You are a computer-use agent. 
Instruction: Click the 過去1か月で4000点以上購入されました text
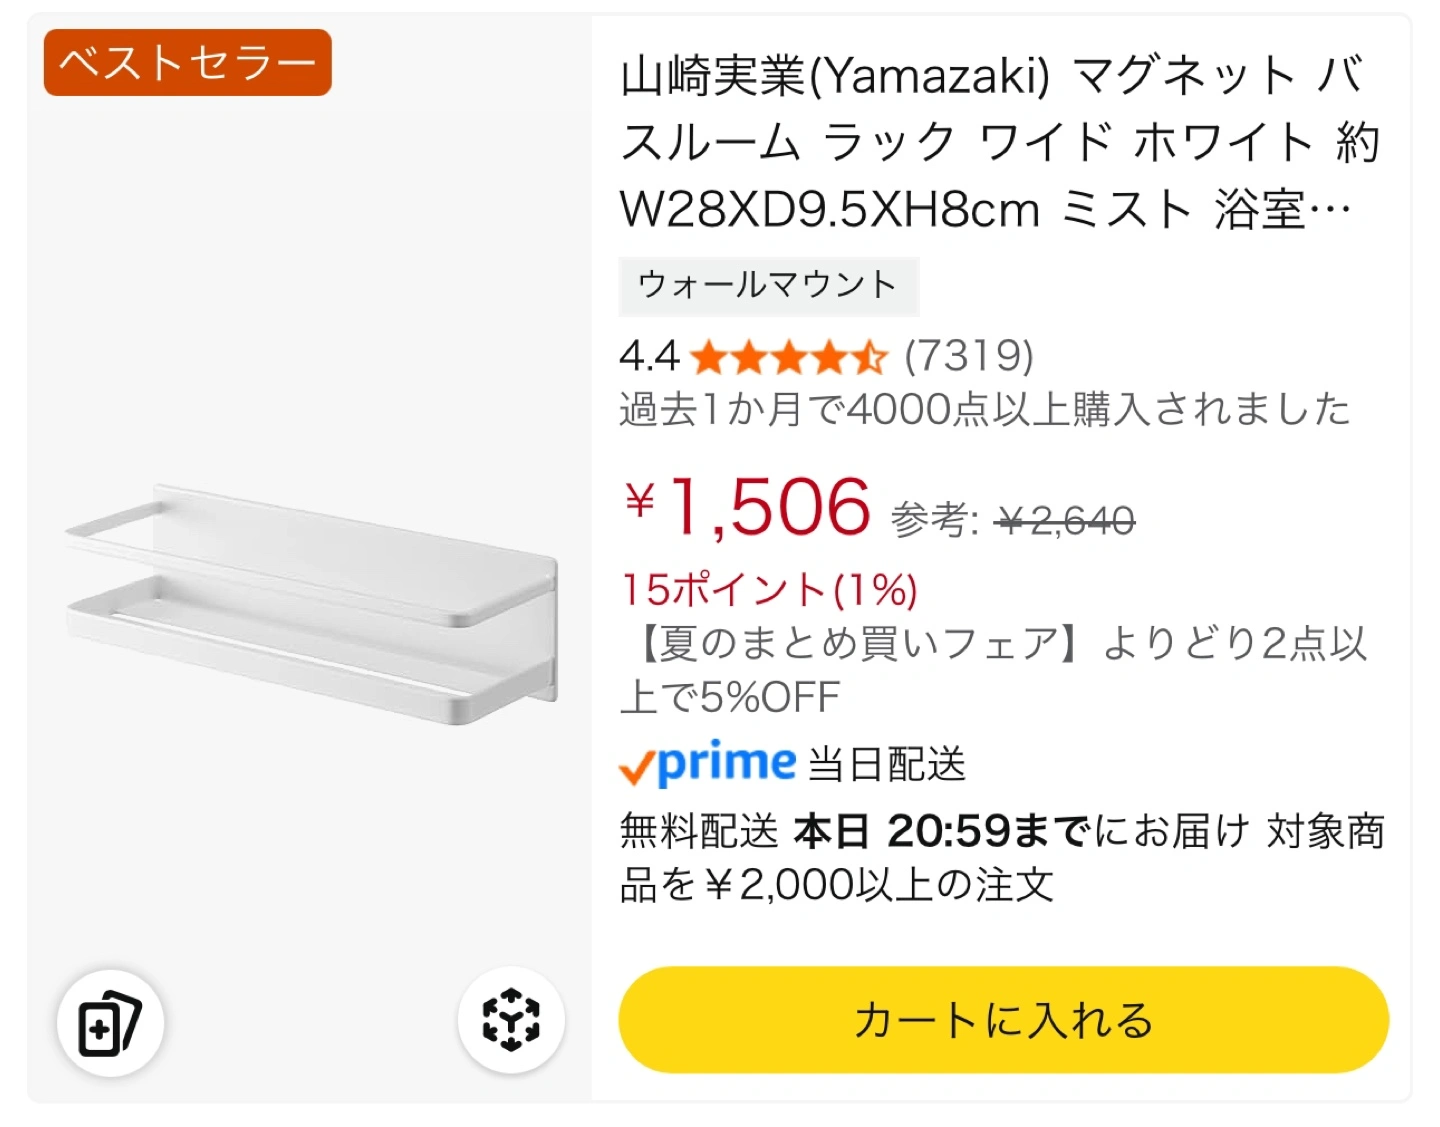tap(985, 410)
